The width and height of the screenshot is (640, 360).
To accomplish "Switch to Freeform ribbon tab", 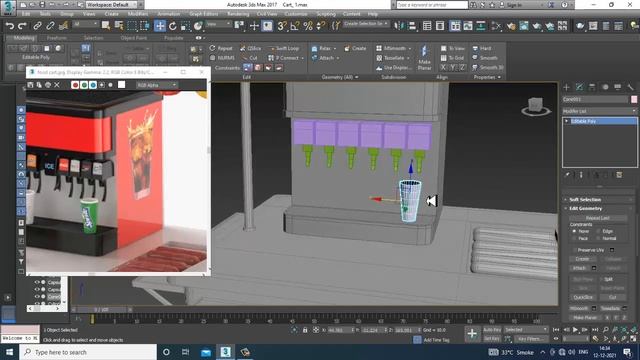I will click(x=57, y=38).
